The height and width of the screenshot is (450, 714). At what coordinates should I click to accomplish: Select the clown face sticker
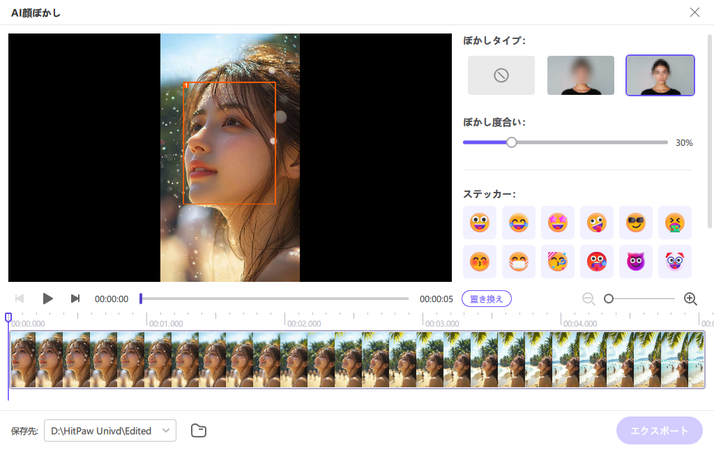click(x=674, y=261)
